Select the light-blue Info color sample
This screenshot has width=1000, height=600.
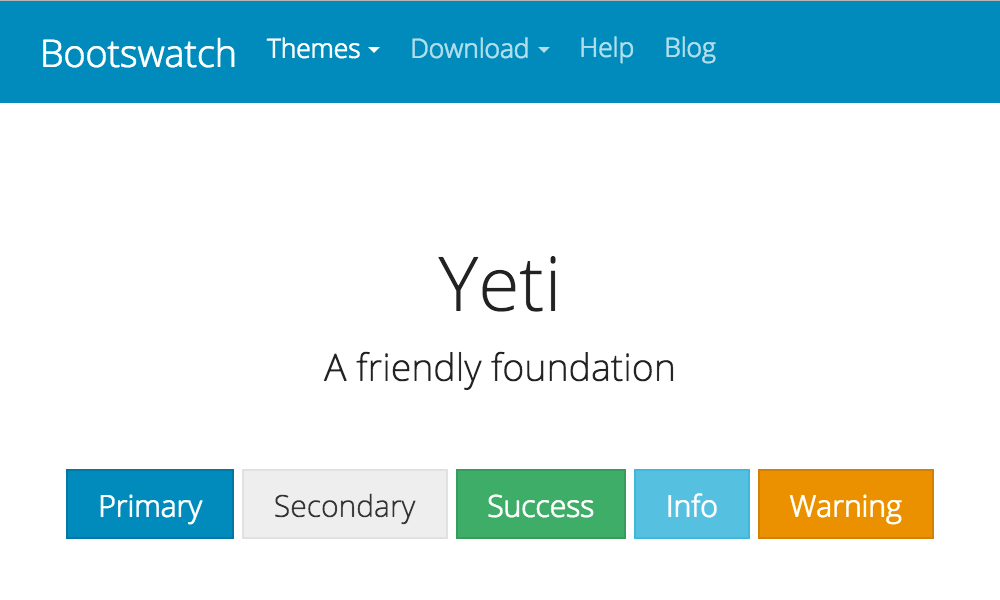pyautogui.click(x=691, y=504)
